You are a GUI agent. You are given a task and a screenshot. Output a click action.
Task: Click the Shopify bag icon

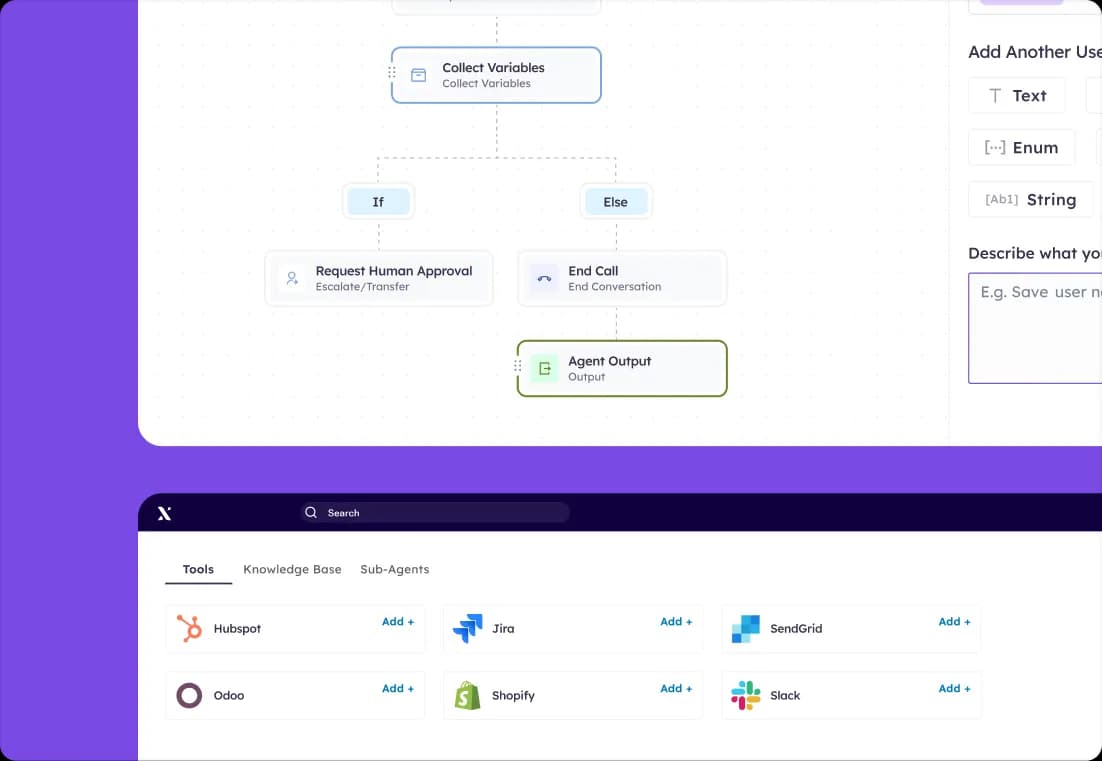(467, 695)
